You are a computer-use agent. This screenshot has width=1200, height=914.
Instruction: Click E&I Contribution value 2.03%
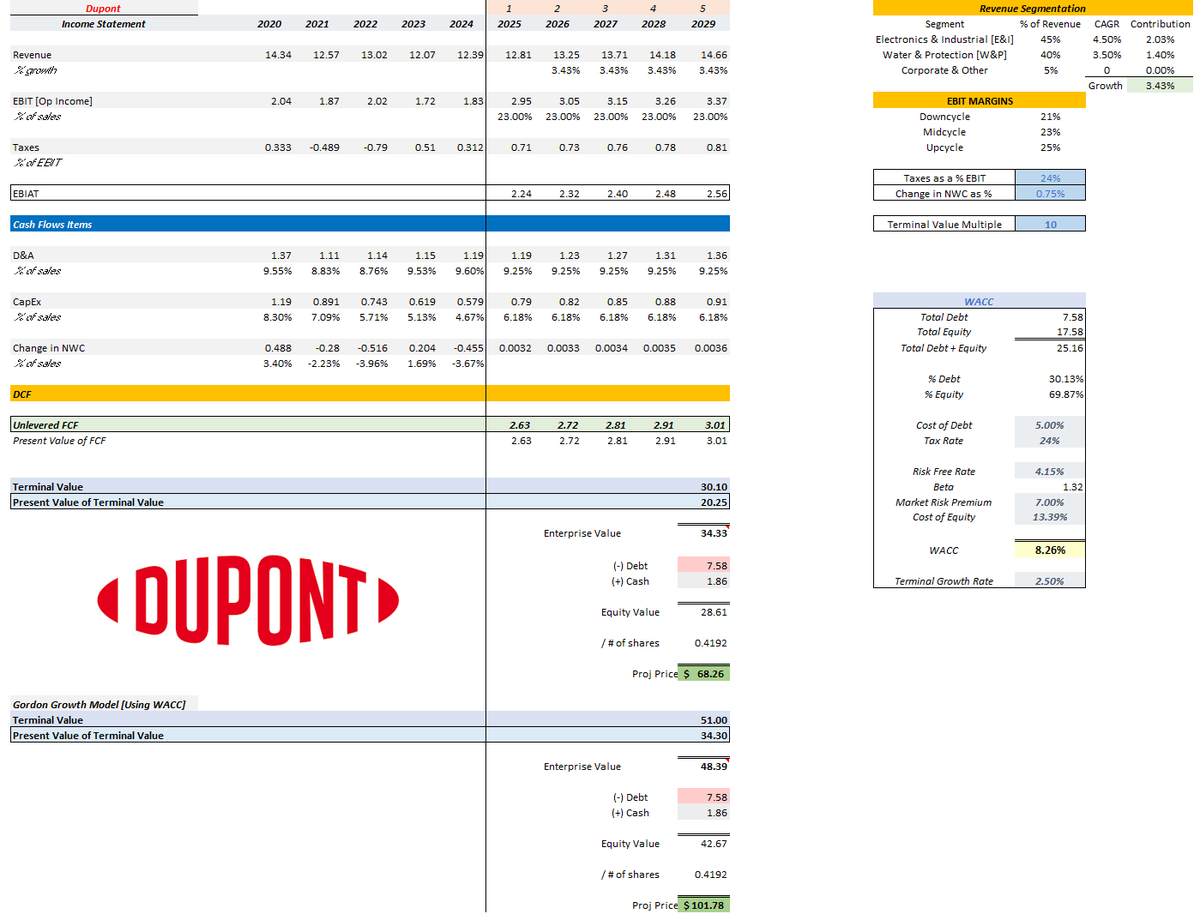click(1160, 40)
